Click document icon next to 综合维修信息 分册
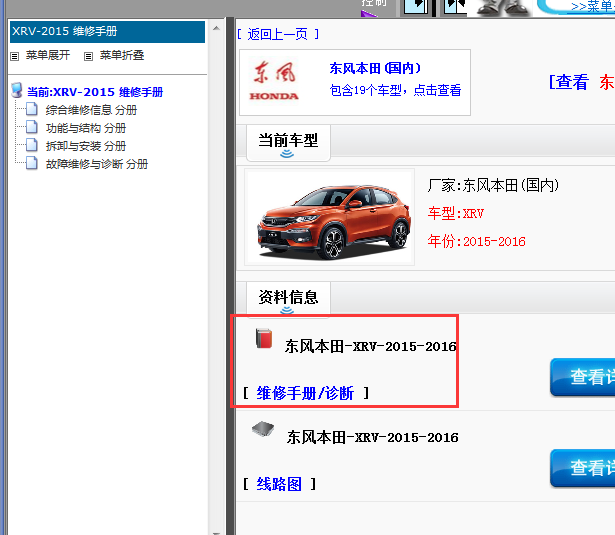Viewport: 615px width, 535px height. pyautogui.click(x=32, y=109)
